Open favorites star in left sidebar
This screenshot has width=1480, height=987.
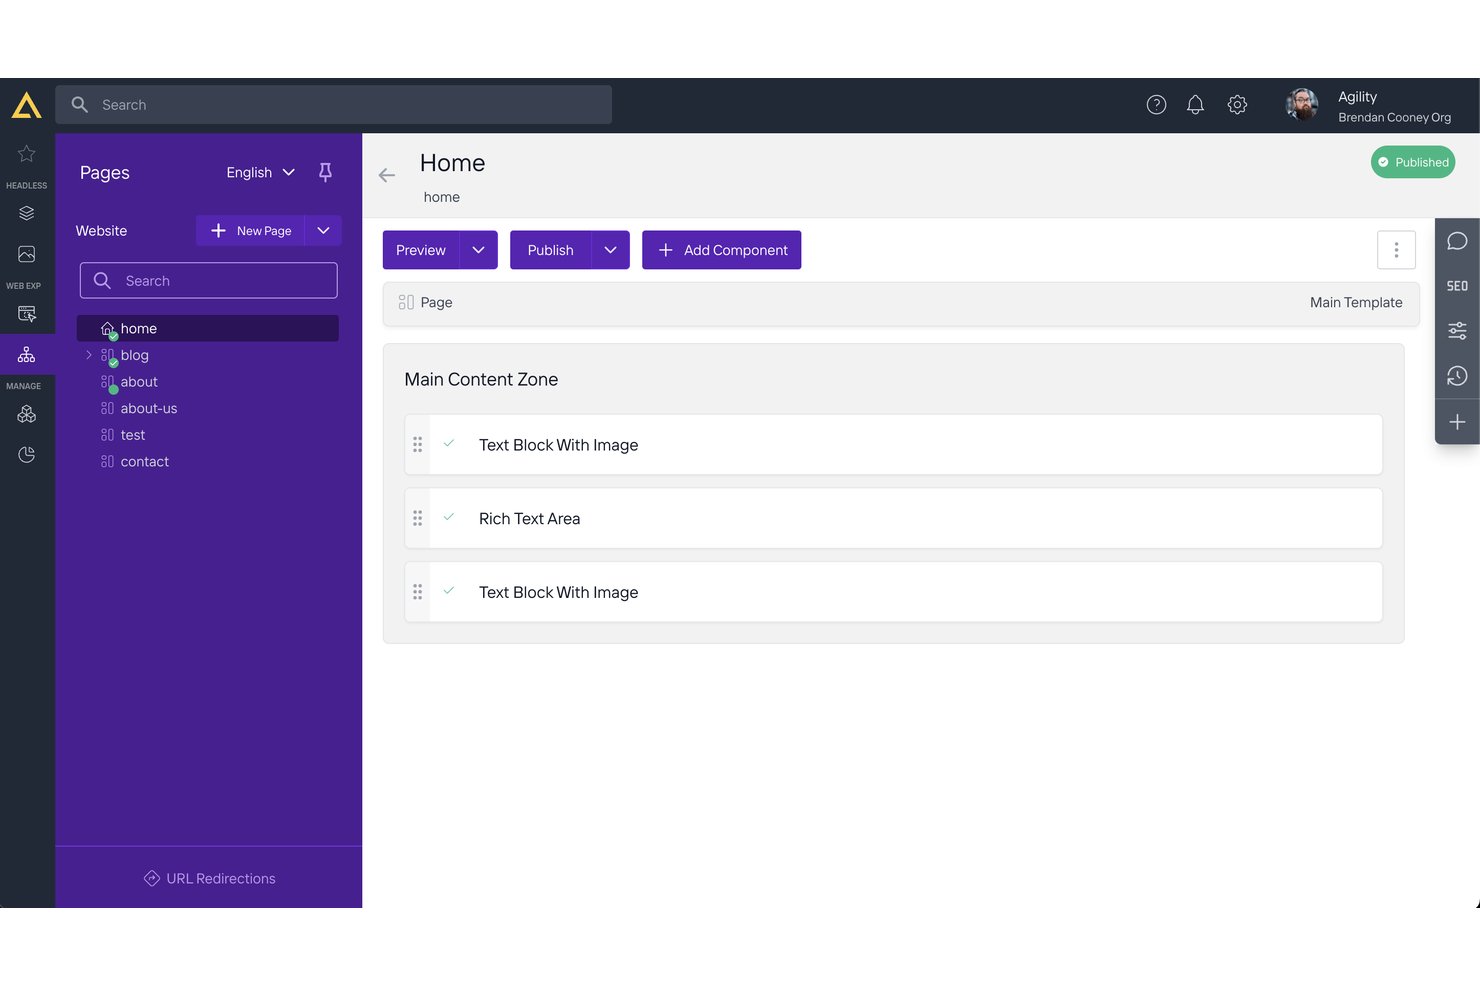point(27,153)
